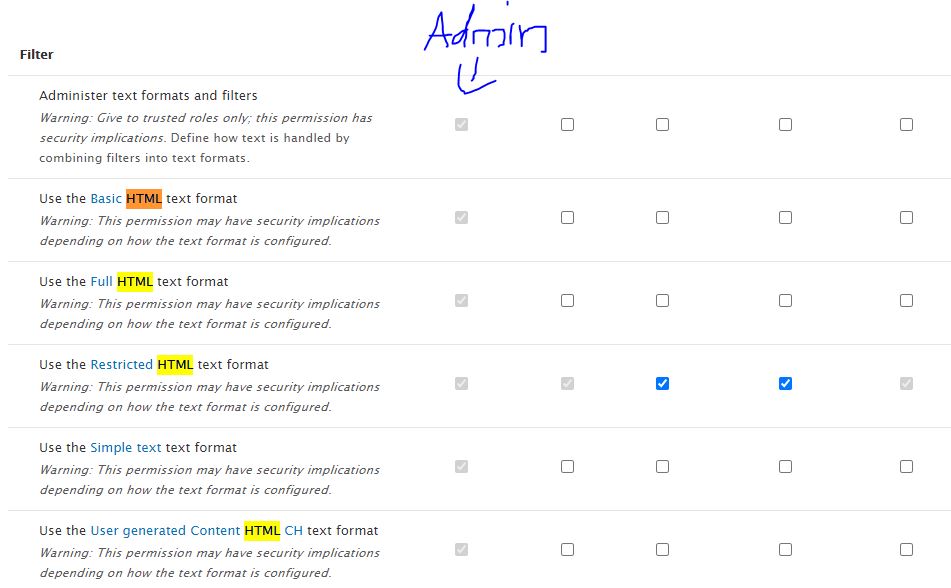Check Simple text format in third column
The width and height of the screenshot is (951, 588).
click(662, 467)
